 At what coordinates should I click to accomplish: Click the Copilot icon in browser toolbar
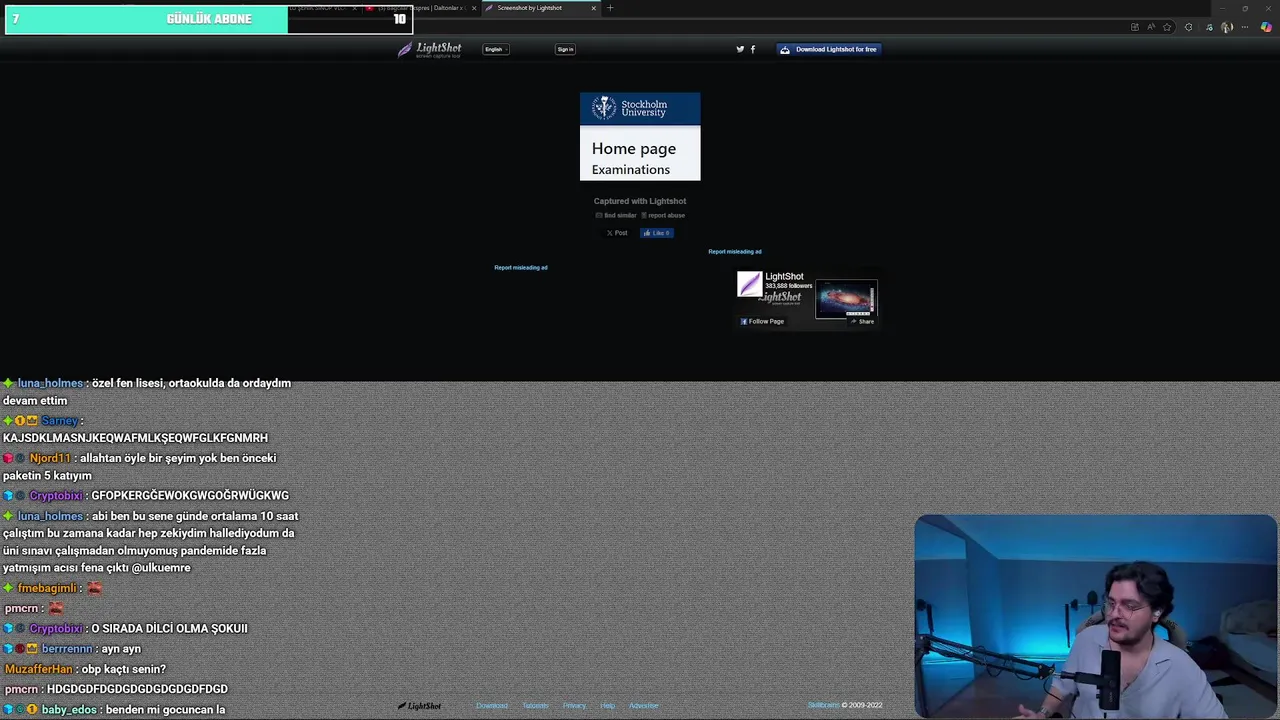pos(1266,27)
